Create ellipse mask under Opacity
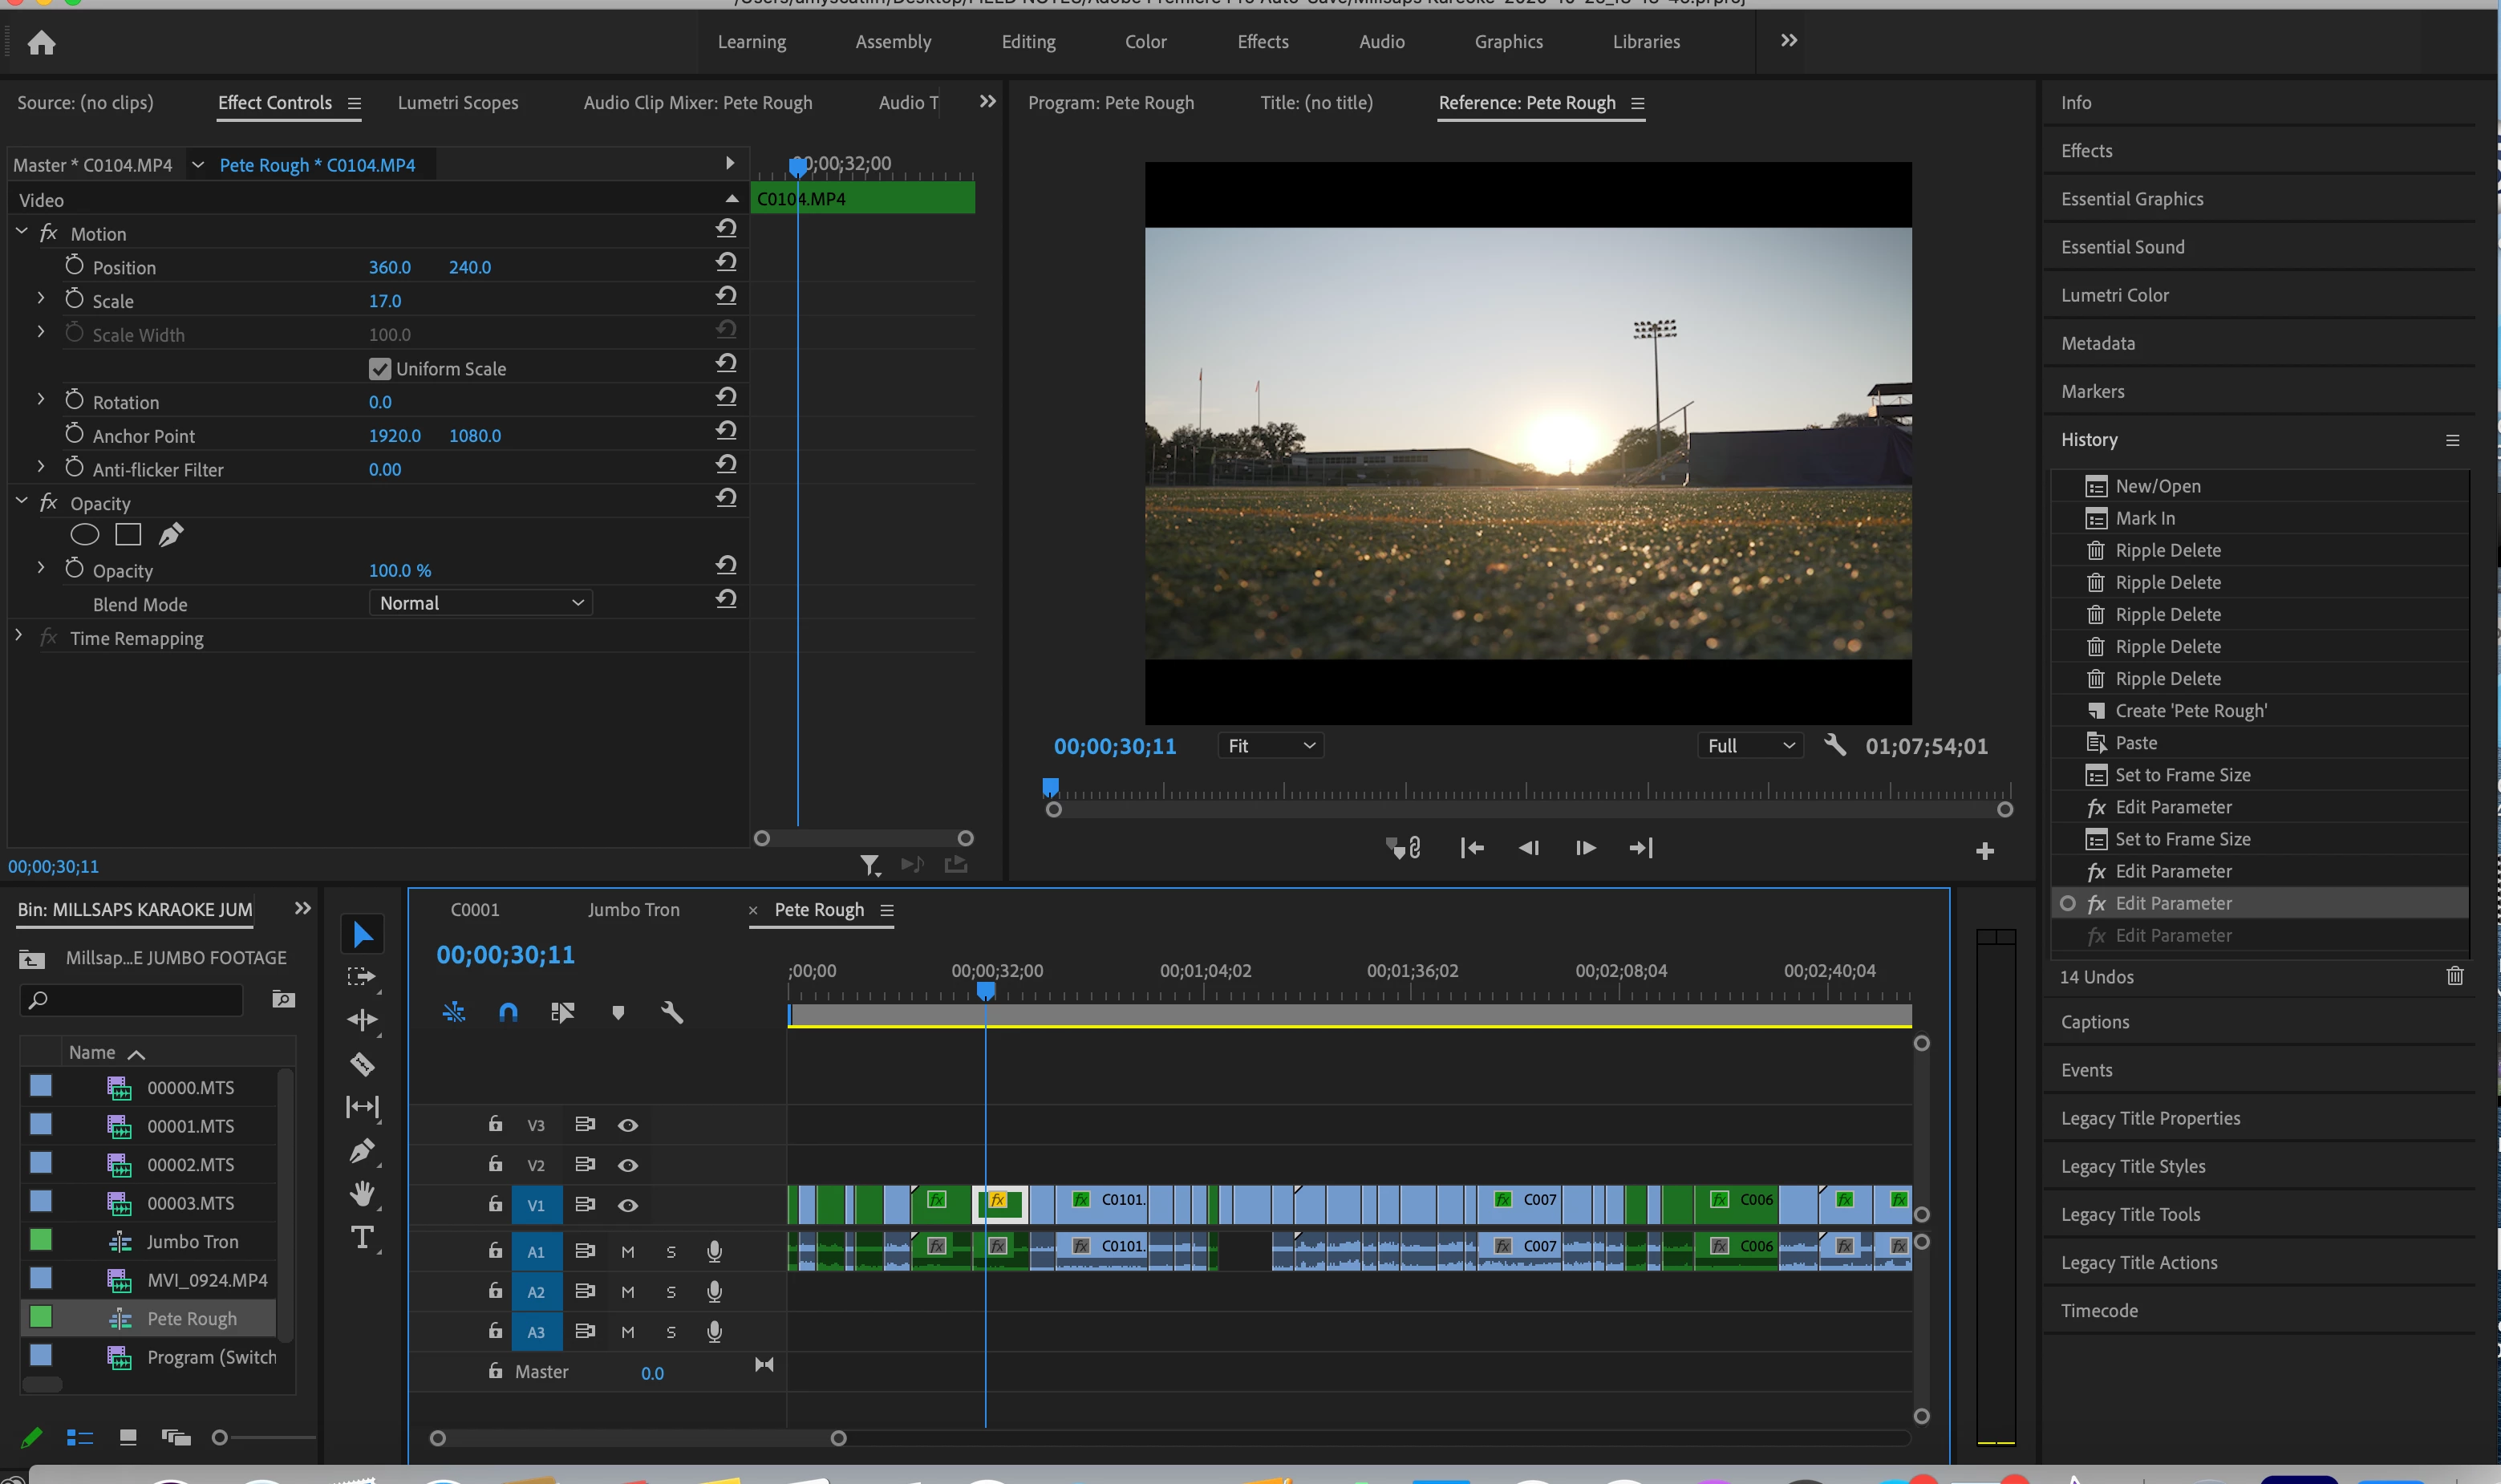This screenshot has height=1484, width=2501. click(x=85, y=535)
